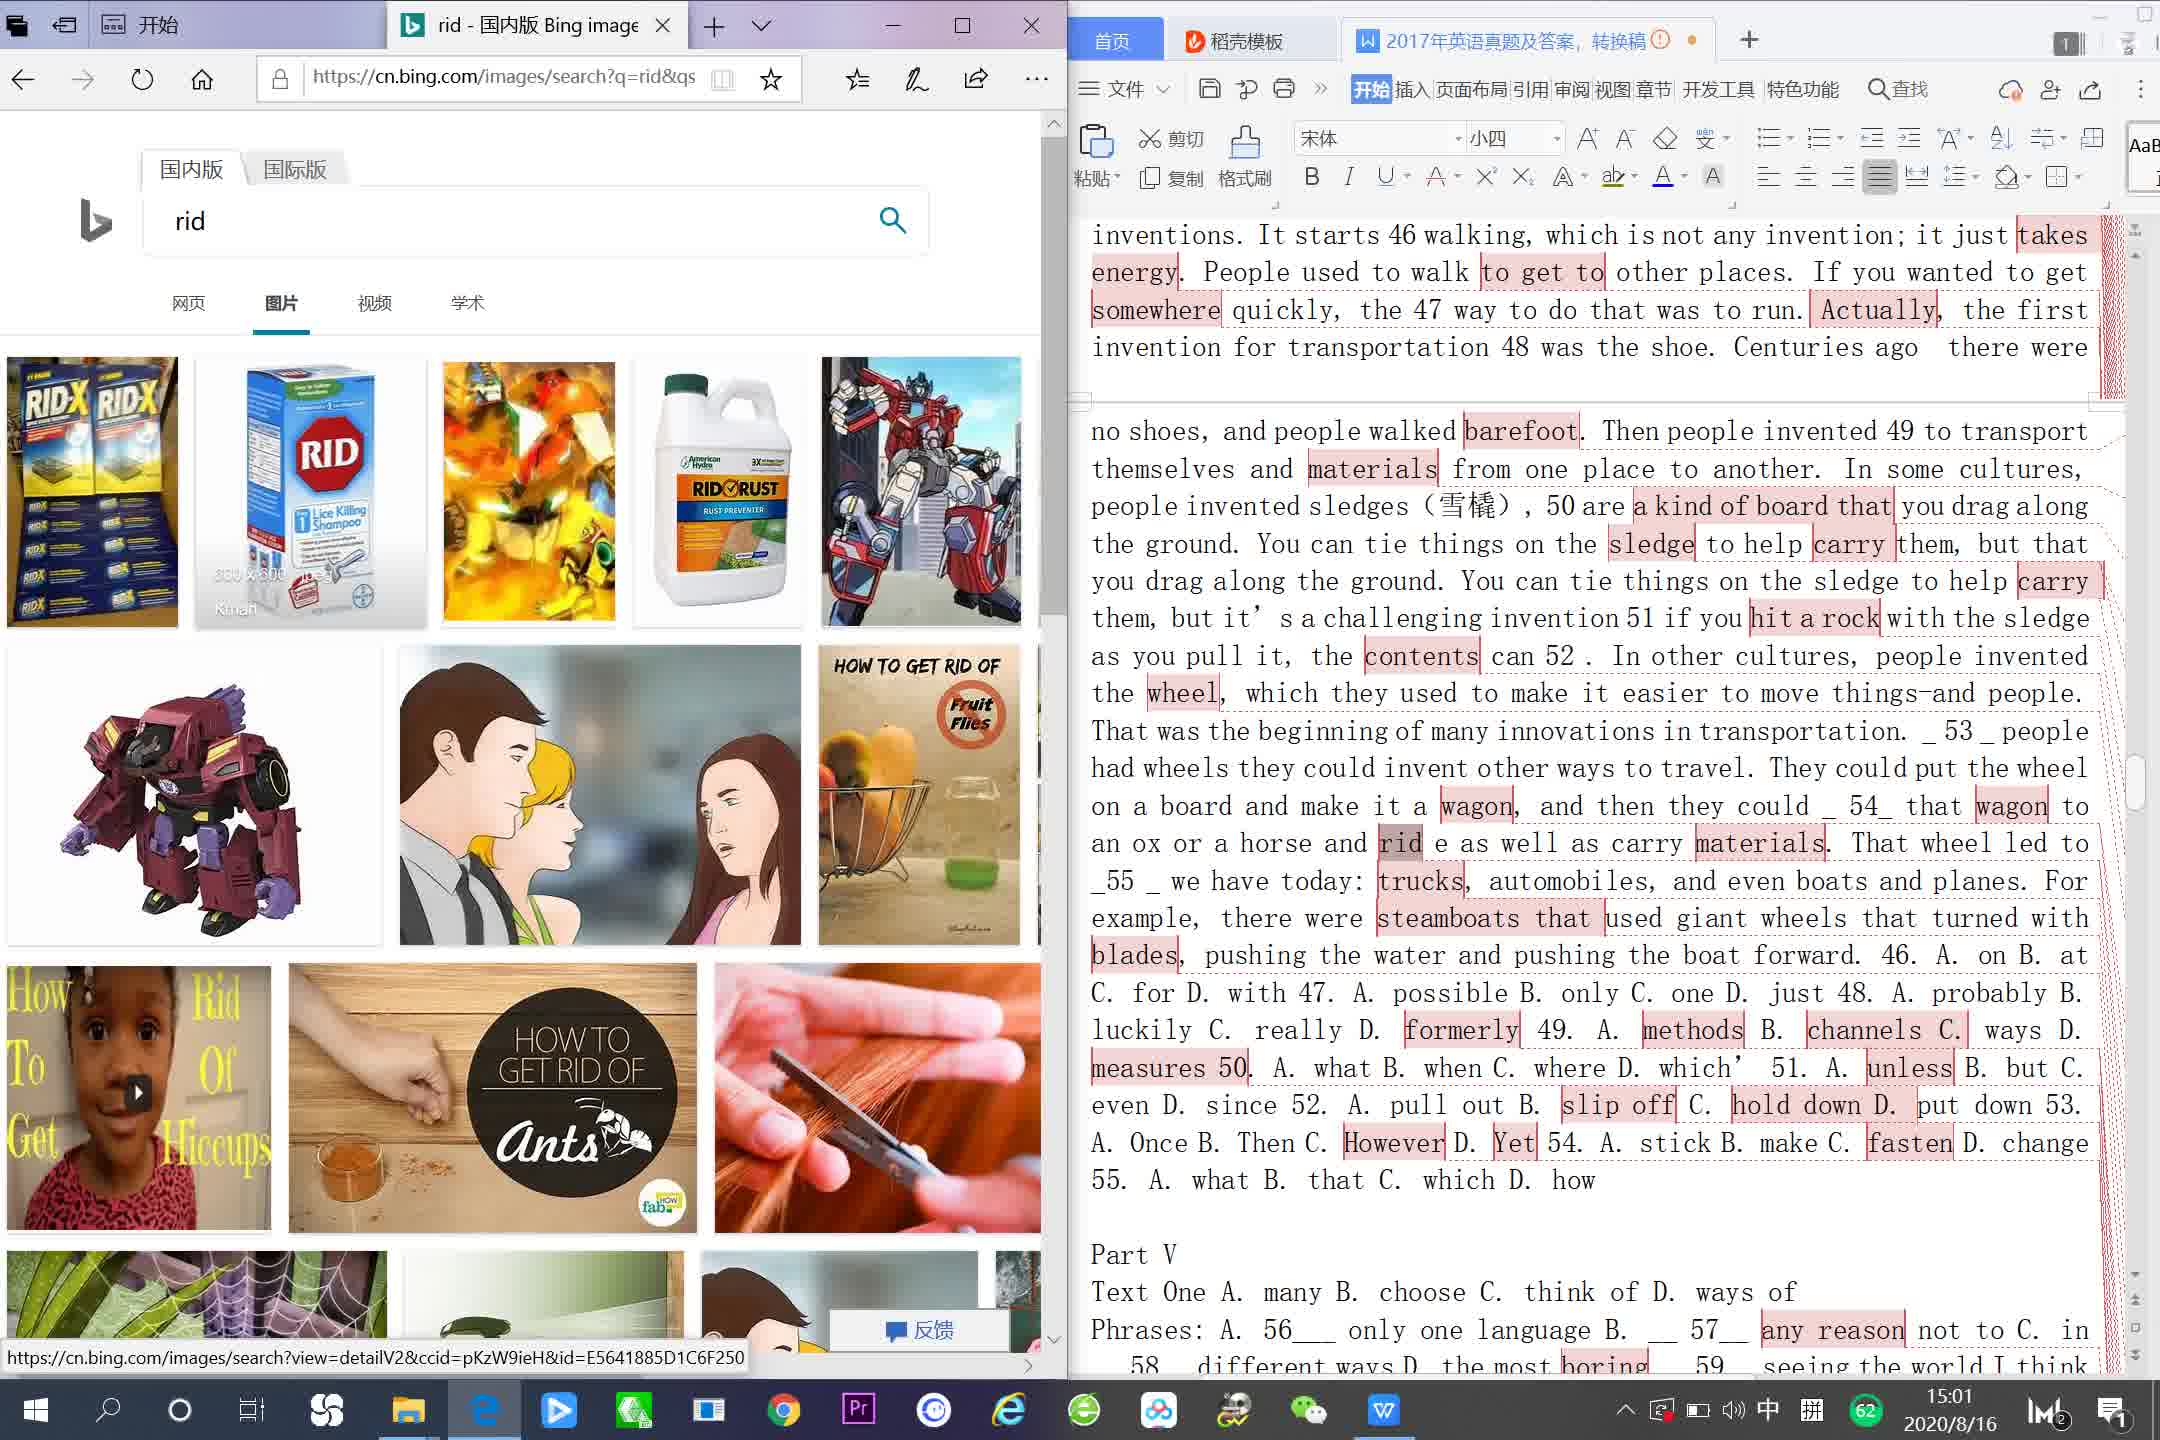This screenshot has width=2160, height=1440.
Task: Add page to favorites star icon
Action: [770, 79]
